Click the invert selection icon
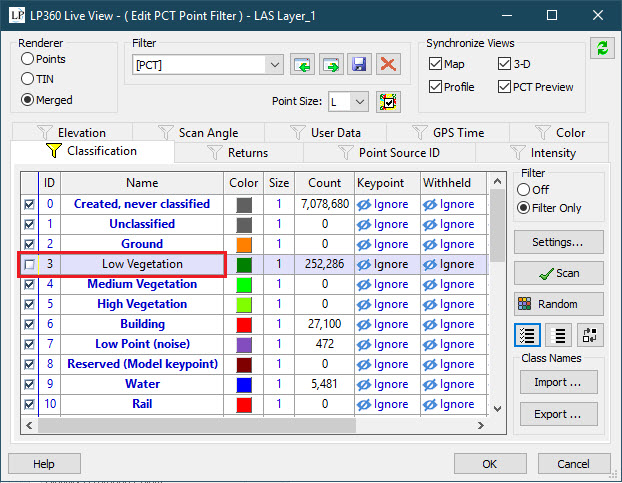The height and width of the screenshot is (483, 622). click(590, 335)
